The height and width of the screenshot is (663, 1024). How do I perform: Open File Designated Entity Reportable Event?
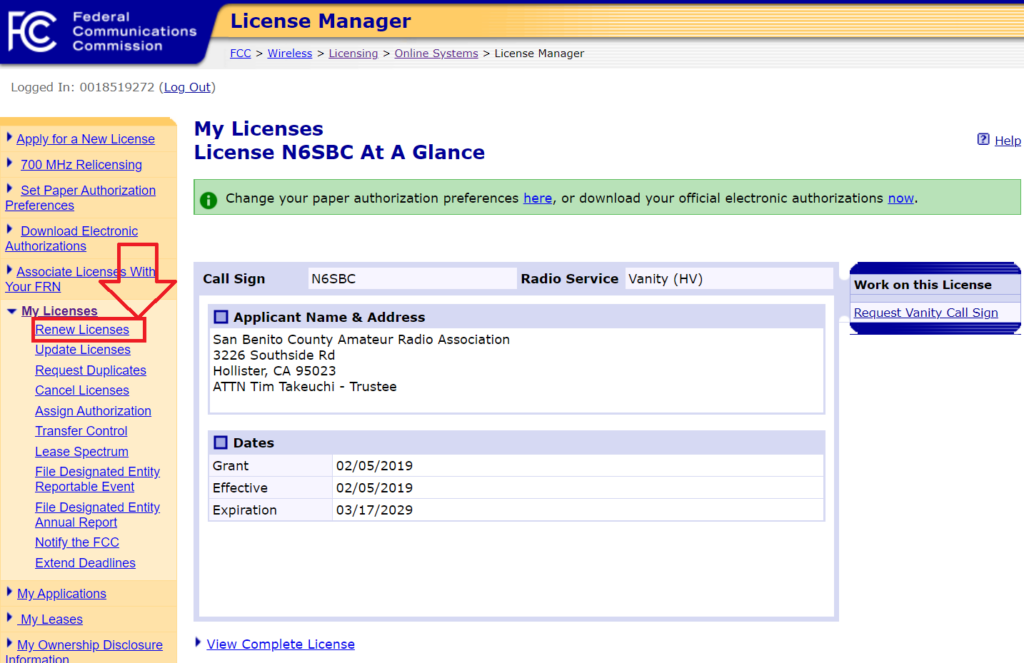click(x=97, y=479)
